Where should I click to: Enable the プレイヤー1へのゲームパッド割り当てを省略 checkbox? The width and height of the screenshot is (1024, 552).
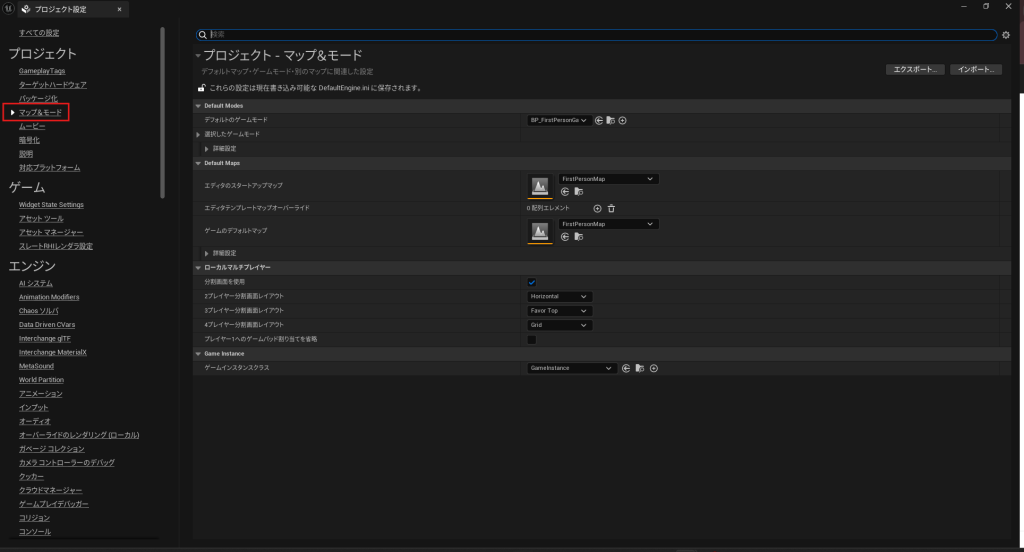(532, 340)
